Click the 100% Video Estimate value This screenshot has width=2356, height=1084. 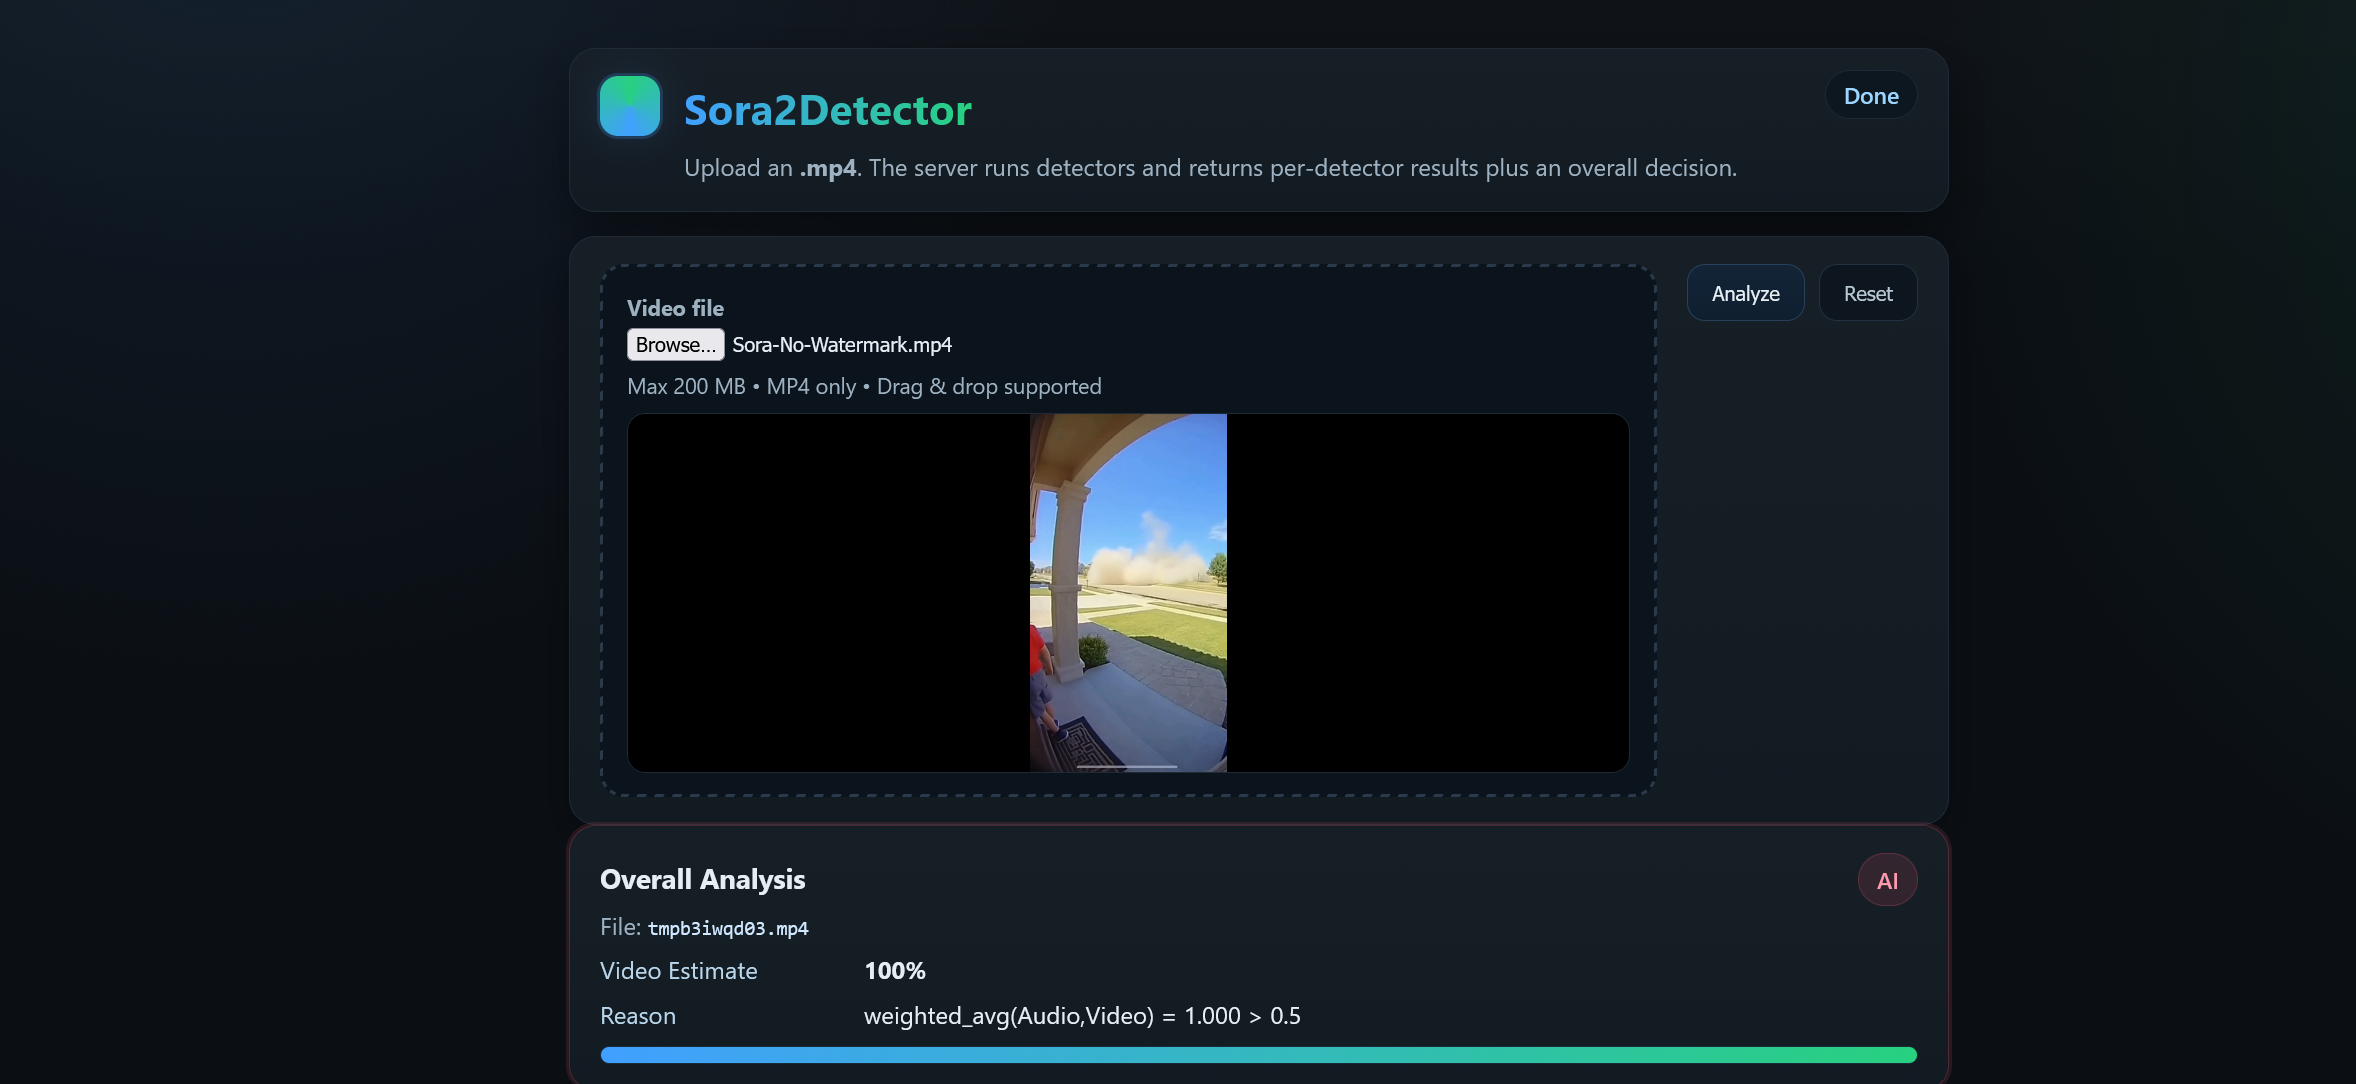(894, 971)
